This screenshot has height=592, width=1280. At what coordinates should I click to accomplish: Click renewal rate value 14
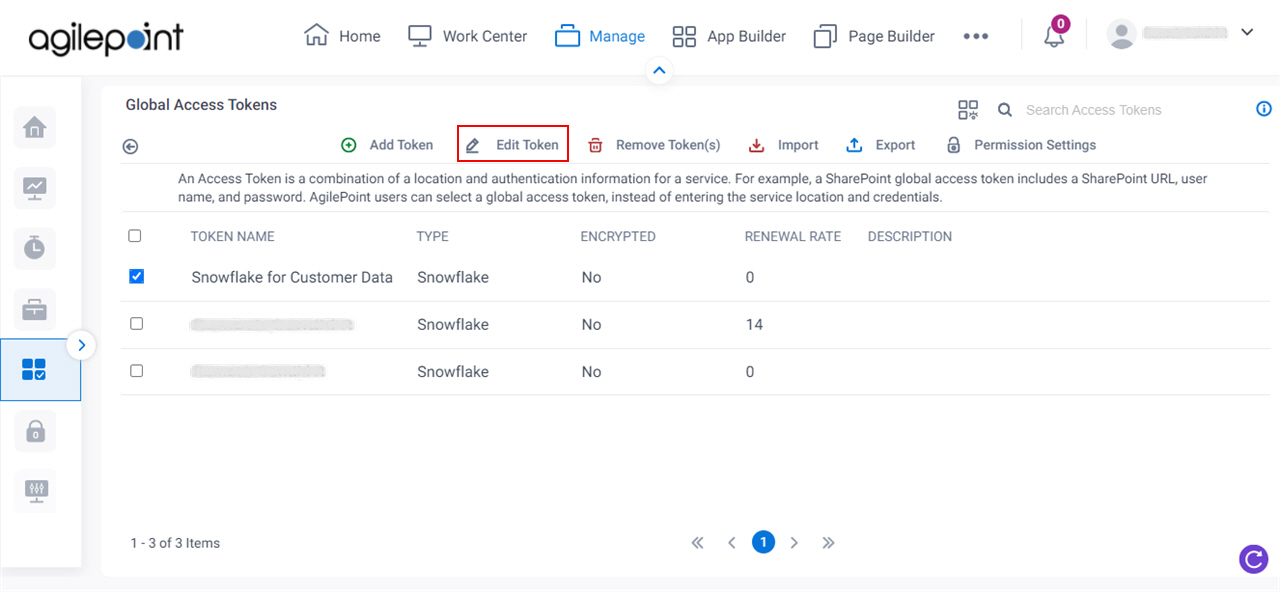point(754,324)
